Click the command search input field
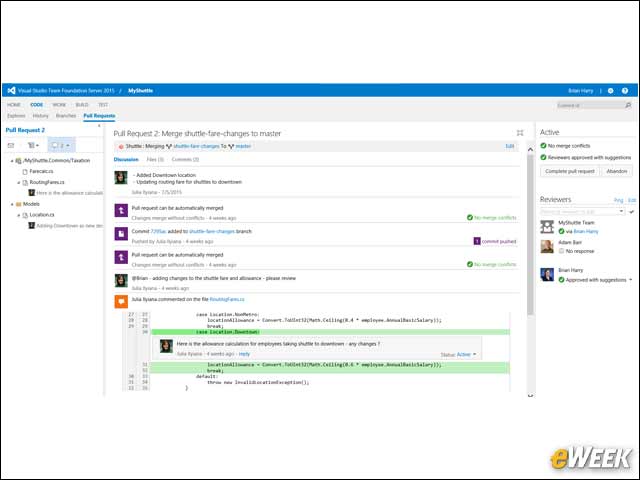640x480 pixels. click(x=590, y=105)
